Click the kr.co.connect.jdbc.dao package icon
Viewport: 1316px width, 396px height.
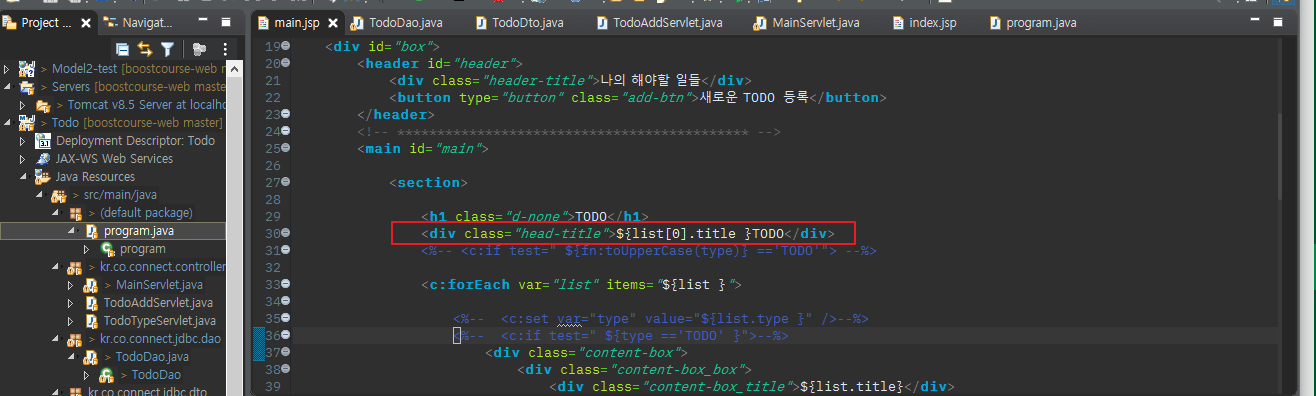74,339
